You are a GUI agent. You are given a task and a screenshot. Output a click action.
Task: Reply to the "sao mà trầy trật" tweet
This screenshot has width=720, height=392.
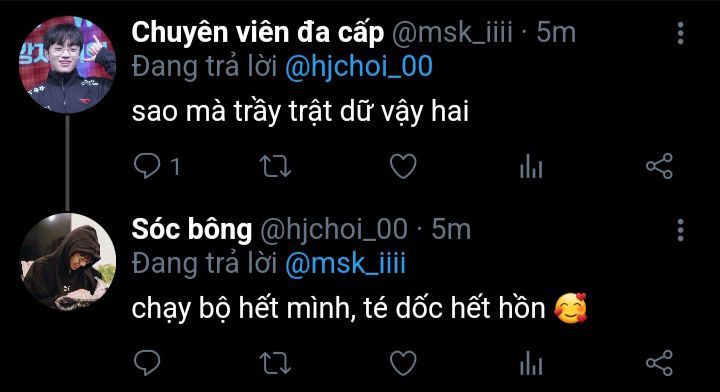[x=147, y=166]
